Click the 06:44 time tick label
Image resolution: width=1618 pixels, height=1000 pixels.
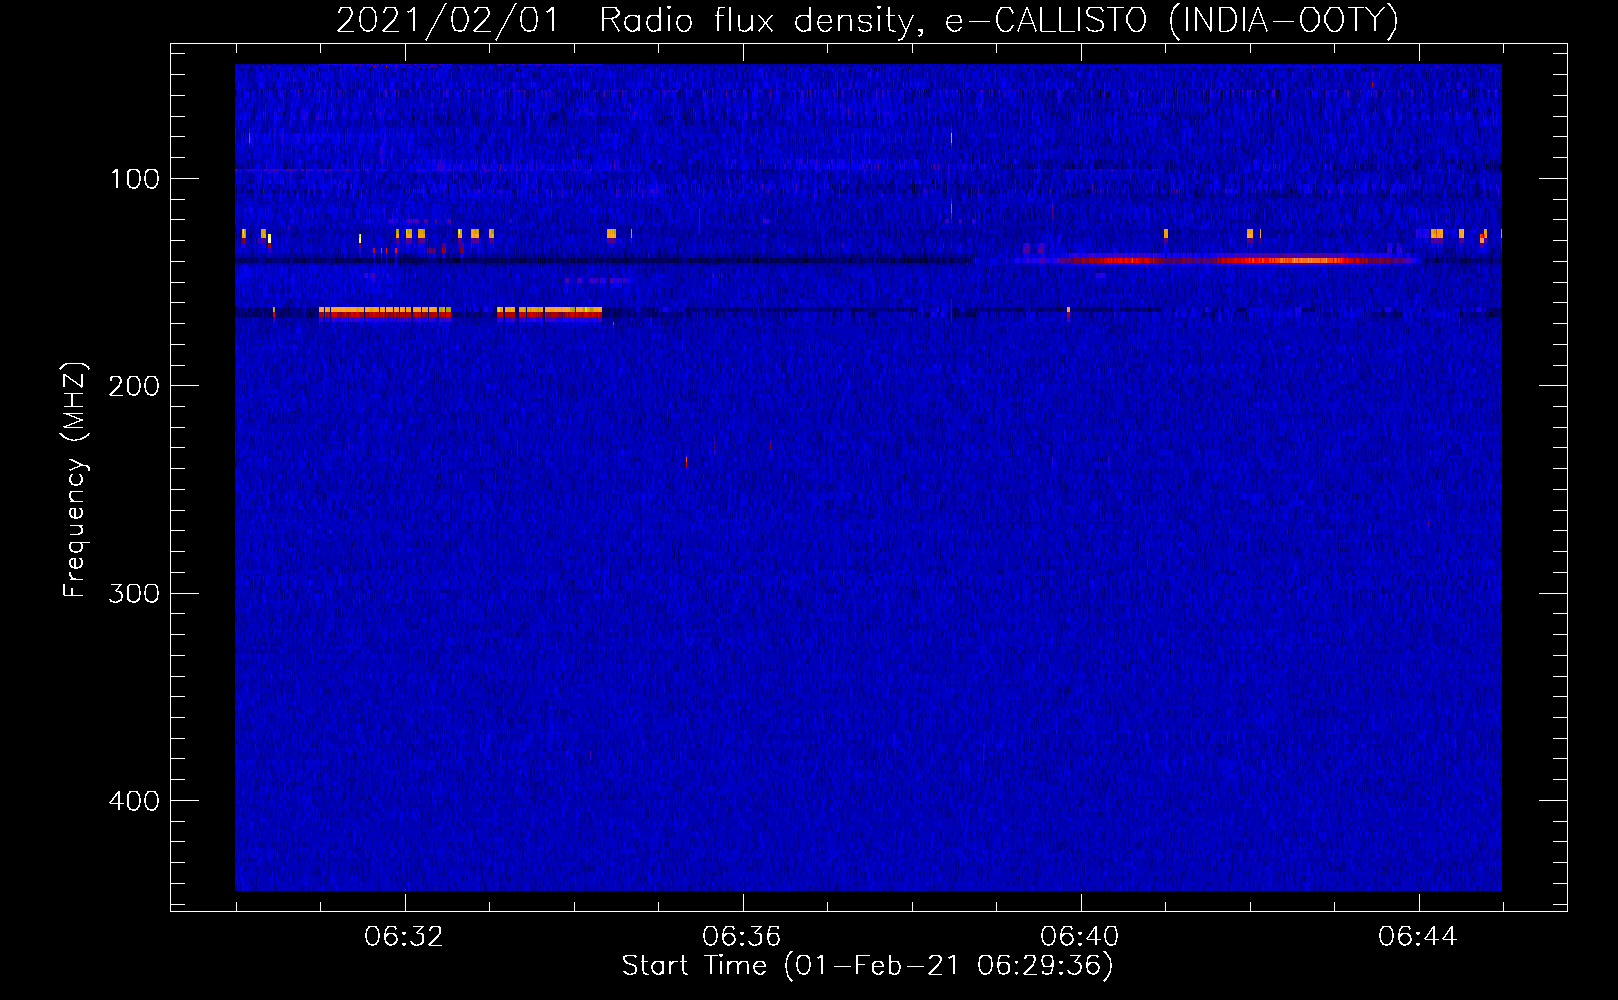(x=1418, y=937)
